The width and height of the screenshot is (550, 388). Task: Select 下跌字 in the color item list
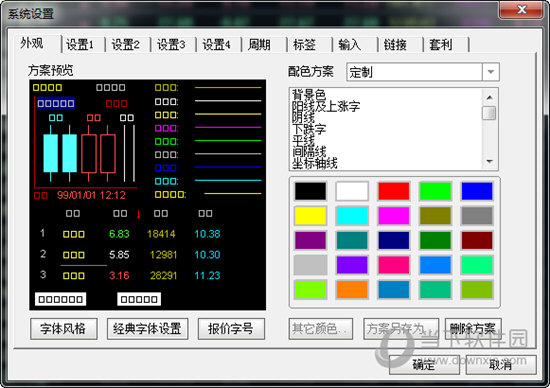[309, 129]
